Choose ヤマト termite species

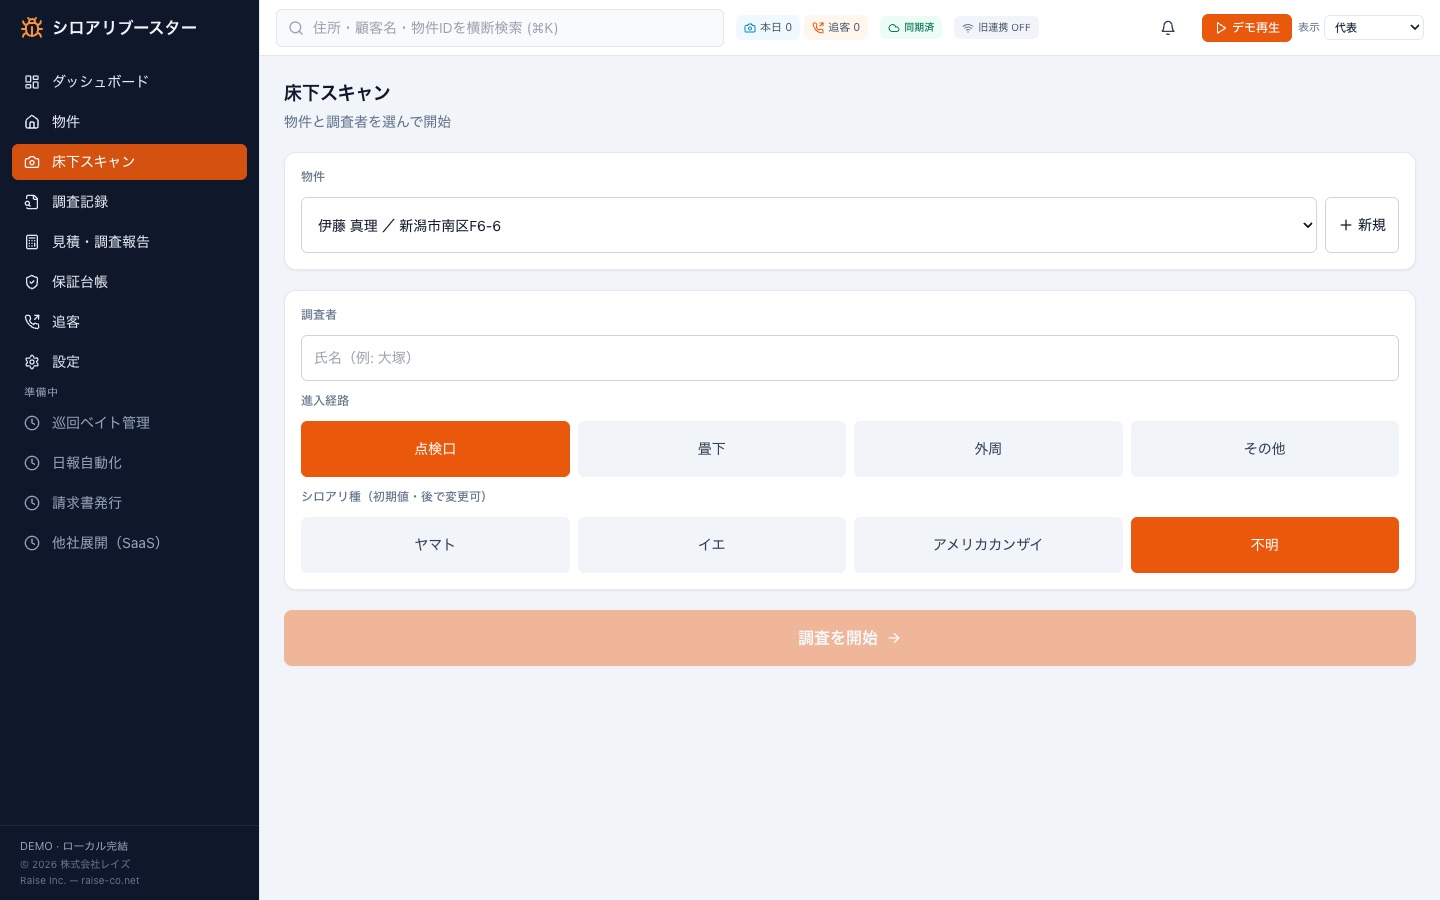(435, 545)
